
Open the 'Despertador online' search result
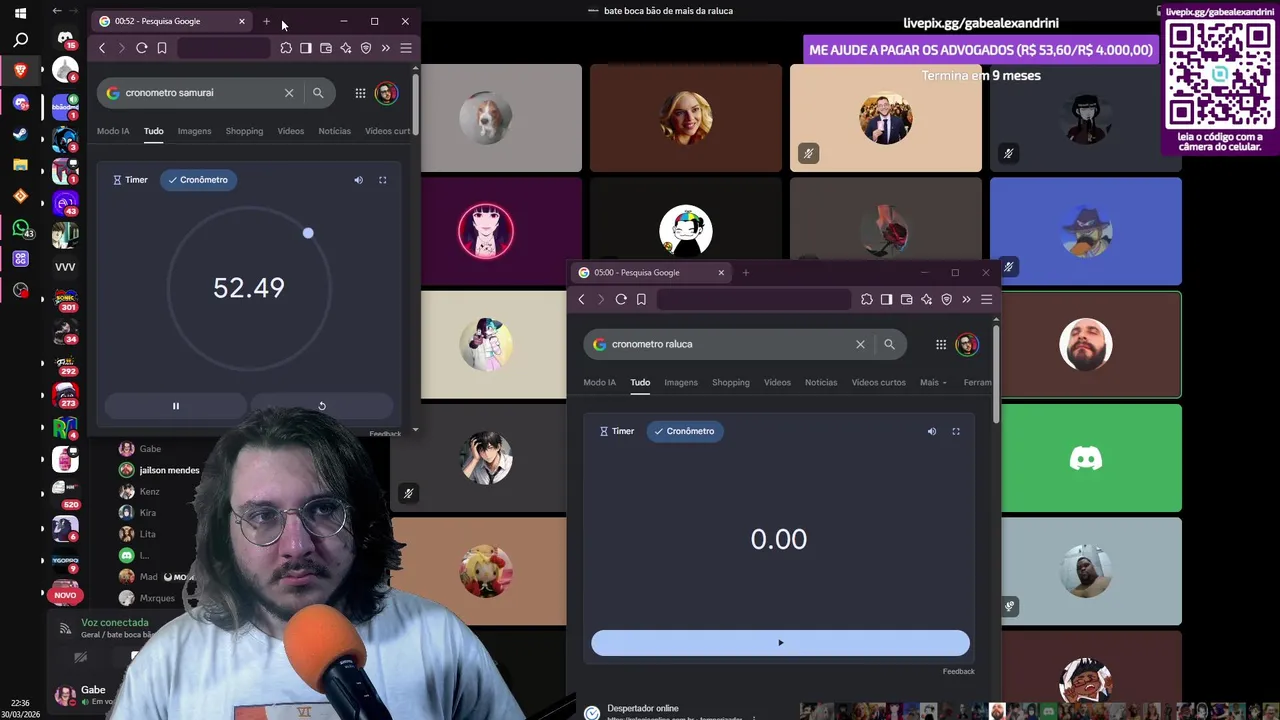(x=643, y=708)
